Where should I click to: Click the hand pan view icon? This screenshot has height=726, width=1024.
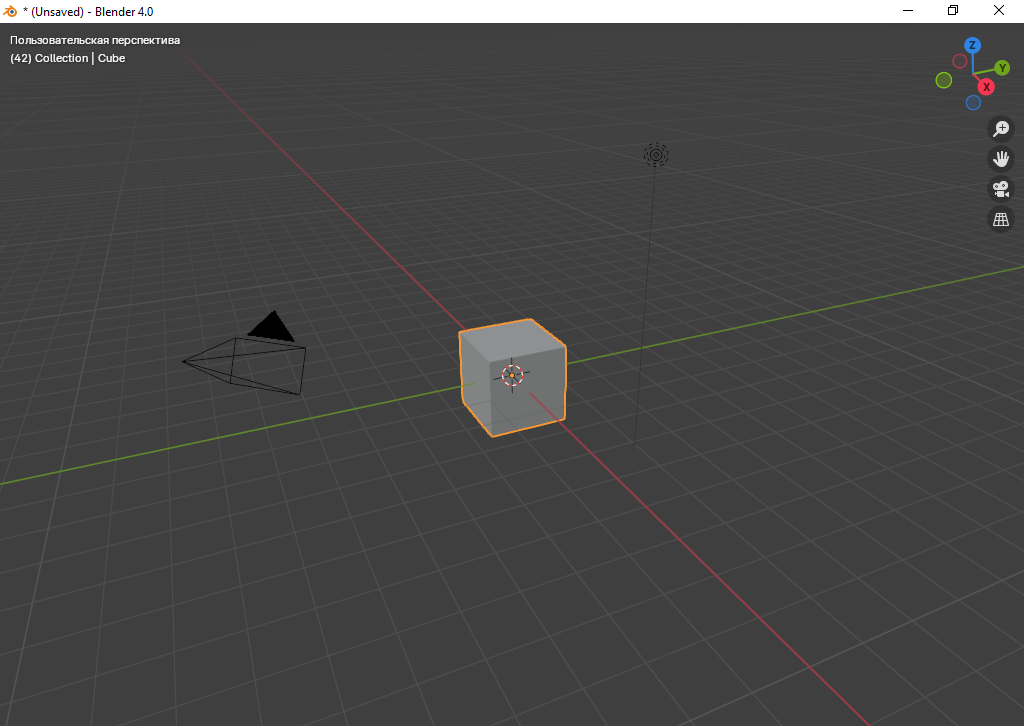(1000, 159)
